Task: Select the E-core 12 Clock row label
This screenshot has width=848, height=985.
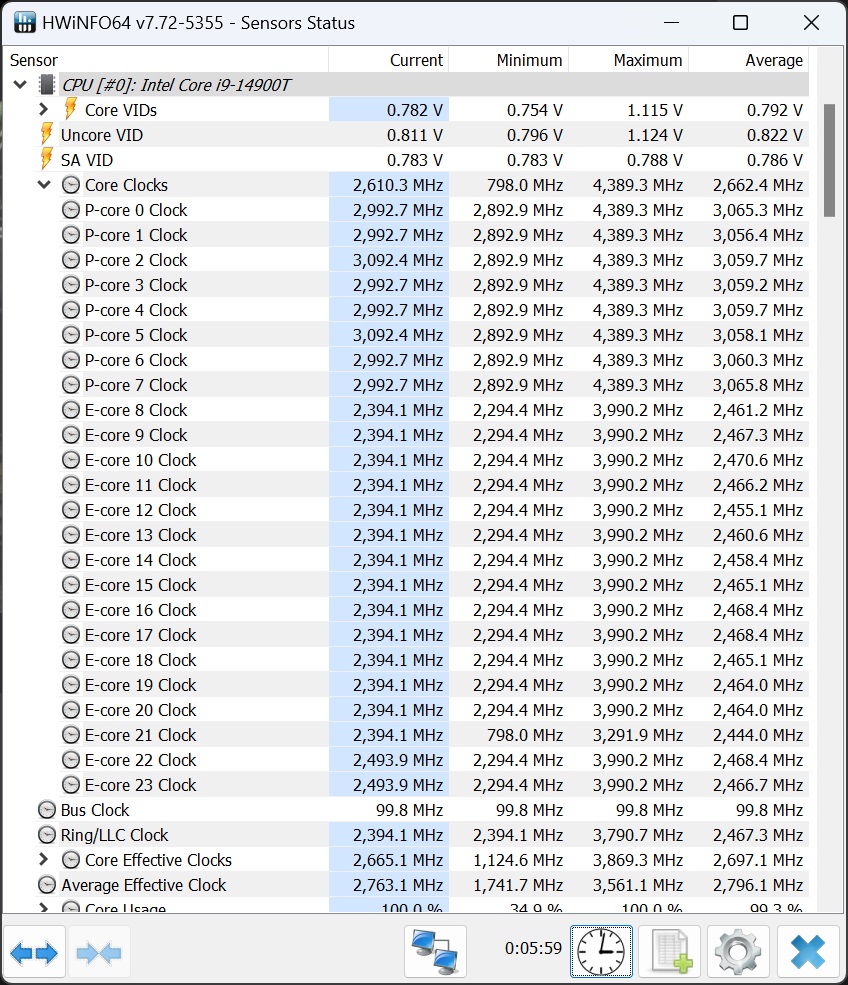Action: tap(141, 509)
